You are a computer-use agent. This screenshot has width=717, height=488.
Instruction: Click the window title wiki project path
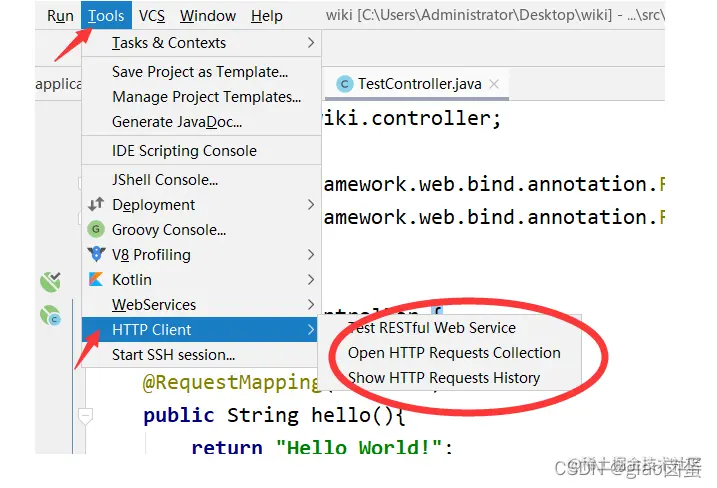pos(495,16)
